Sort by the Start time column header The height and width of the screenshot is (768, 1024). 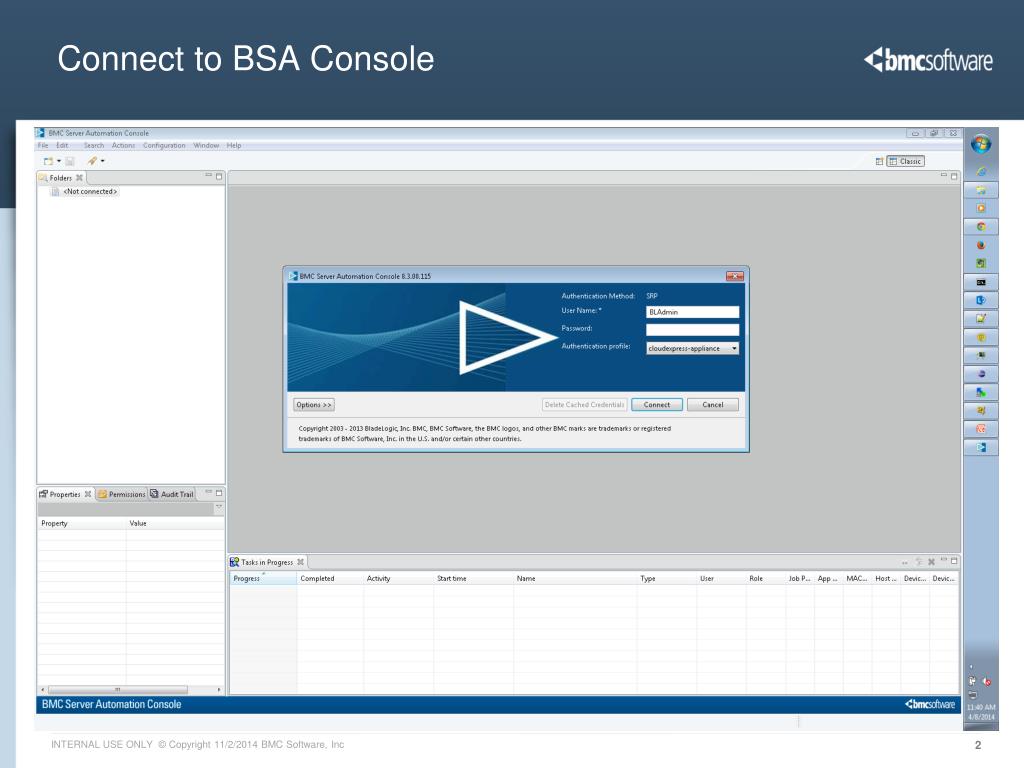(x=473, y=579)
